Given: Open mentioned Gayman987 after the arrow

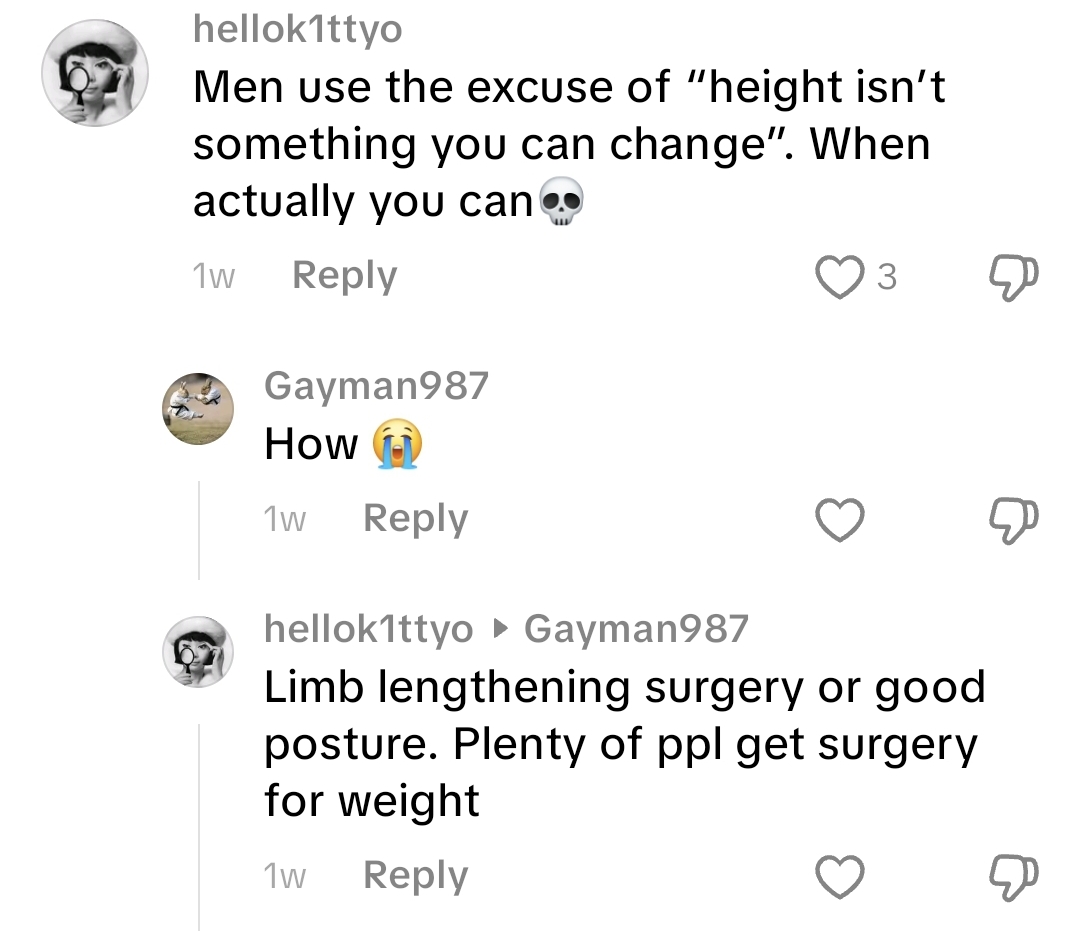Looking at the screenshot, I should click(x=636, y=629).
